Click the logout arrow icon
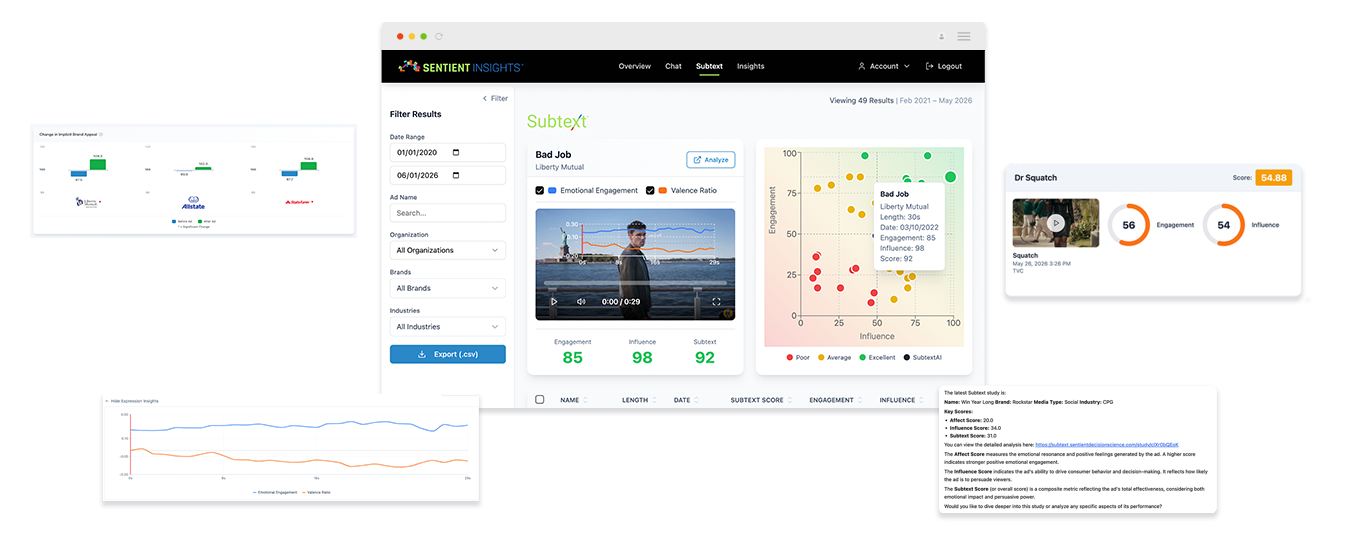 (930, 66)
